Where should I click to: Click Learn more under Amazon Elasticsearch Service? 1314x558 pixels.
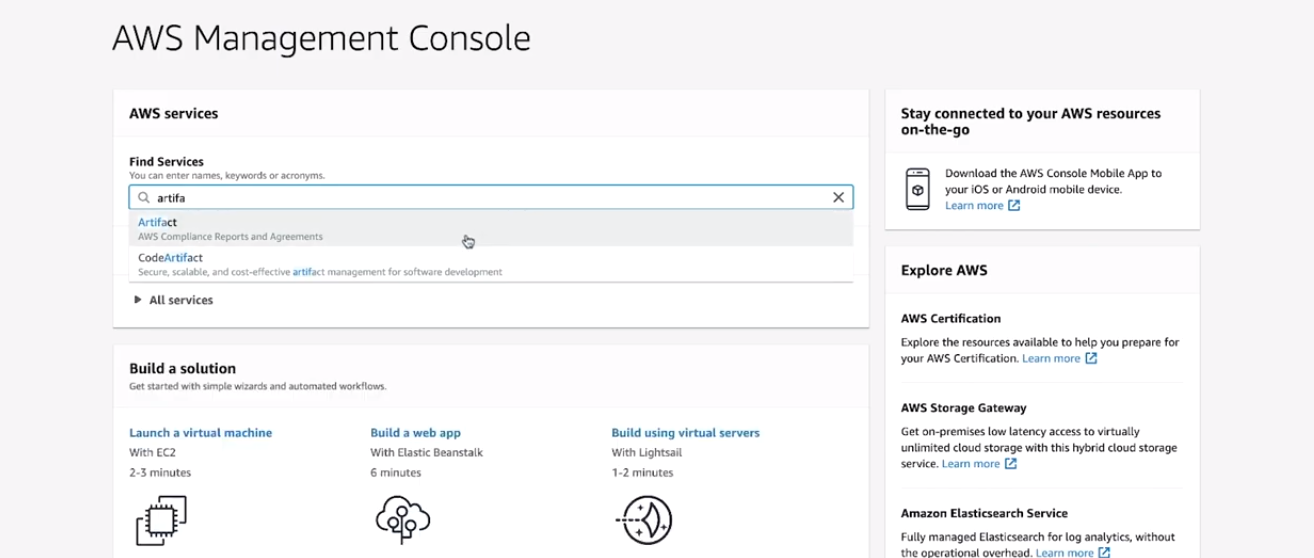pos(1065,552)
